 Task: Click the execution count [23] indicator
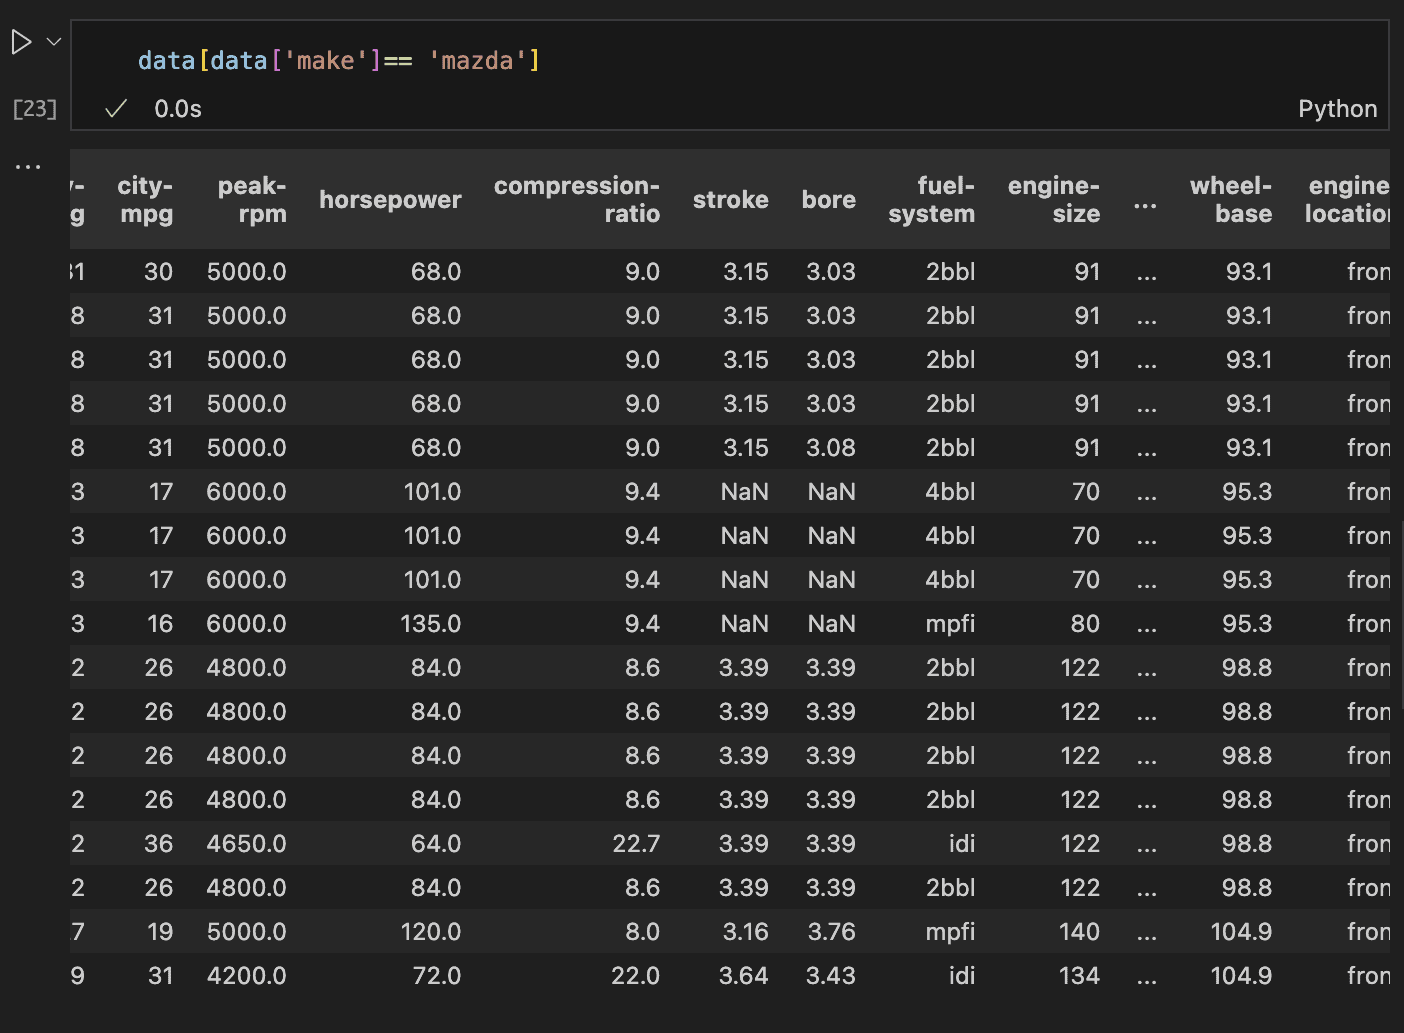coord(34,109)
